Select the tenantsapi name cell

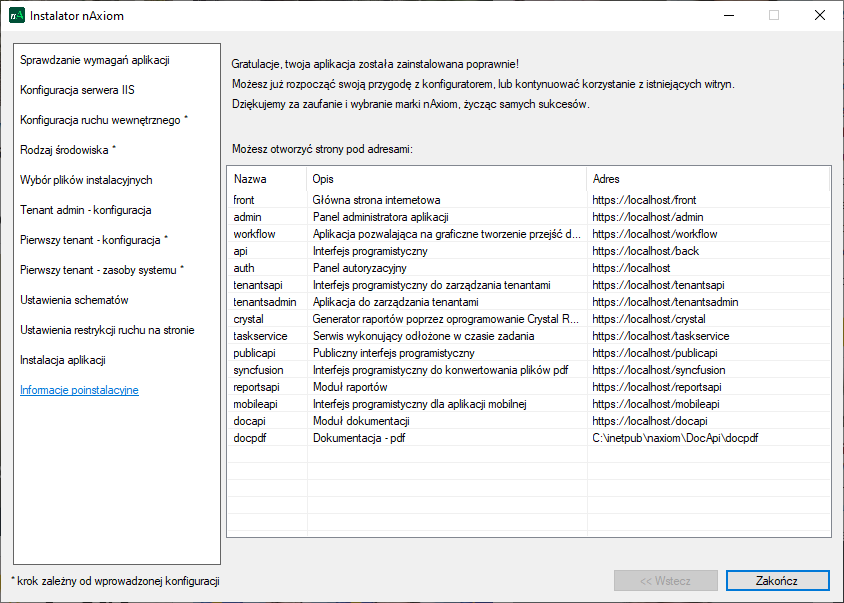(258, 285)
